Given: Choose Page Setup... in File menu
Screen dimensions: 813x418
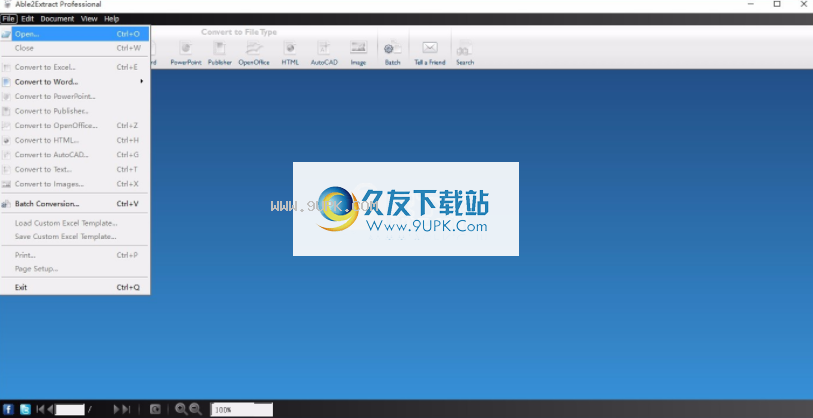Looking at the screenshot, I should 75,269.
